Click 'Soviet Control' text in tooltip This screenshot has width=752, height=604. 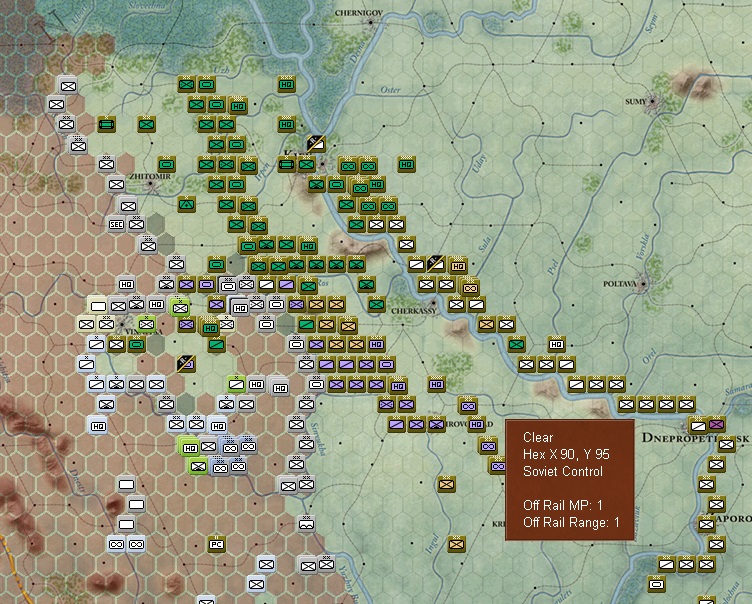(563, 472)
